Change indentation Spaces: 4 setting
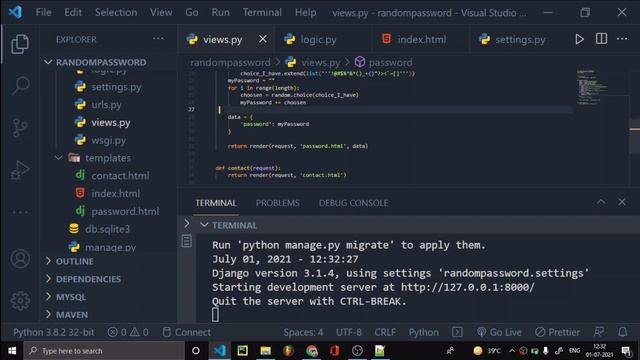Image resolution: width=640 pixels, height=360 pixels. (303, 332)
